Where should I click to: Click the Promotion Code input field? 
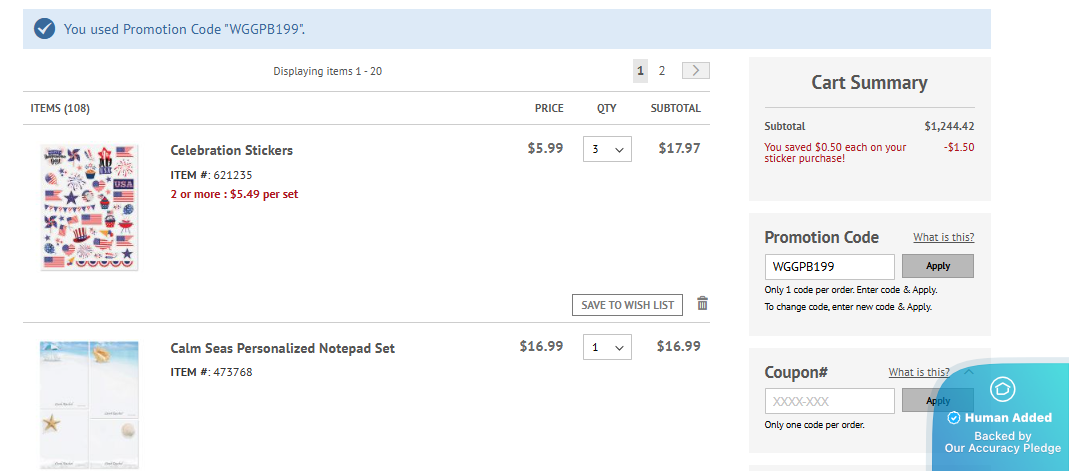point(829,267)
